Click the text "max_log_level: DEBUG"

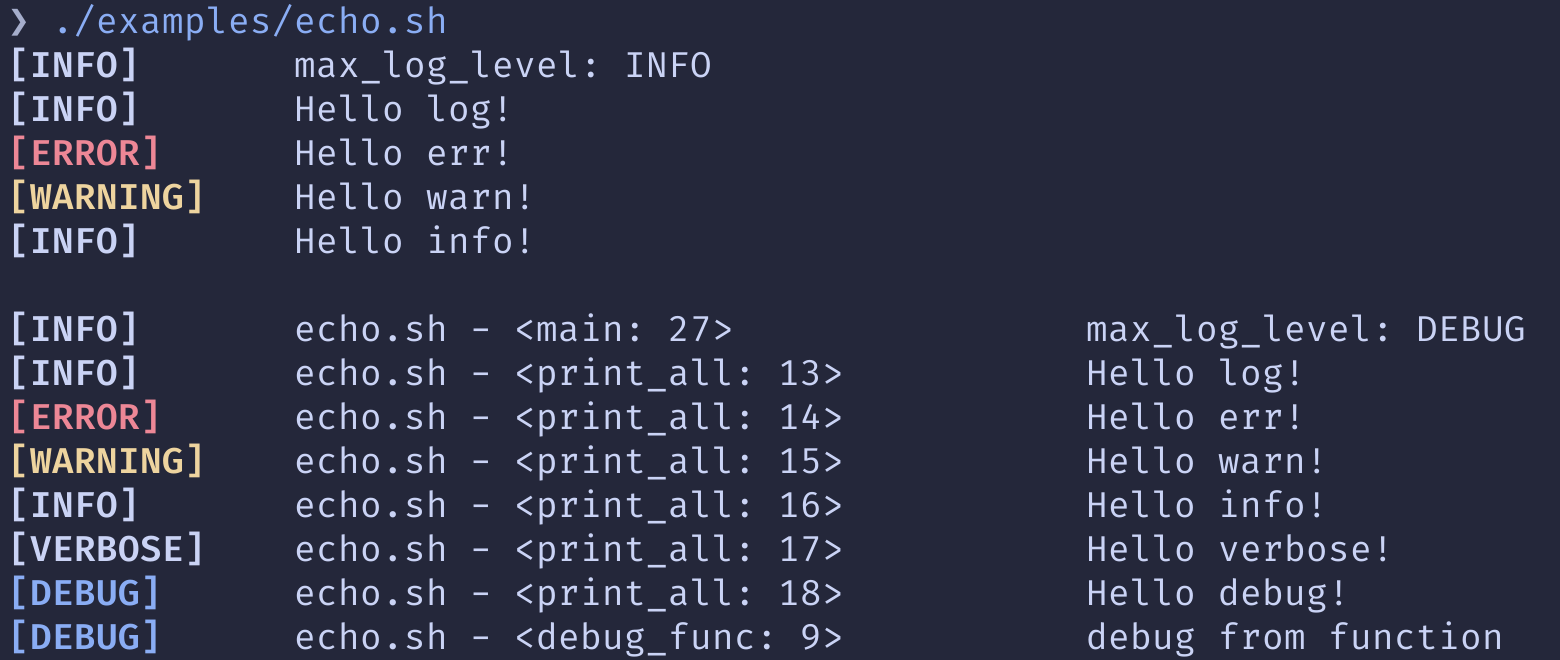tap(1306, 329)
